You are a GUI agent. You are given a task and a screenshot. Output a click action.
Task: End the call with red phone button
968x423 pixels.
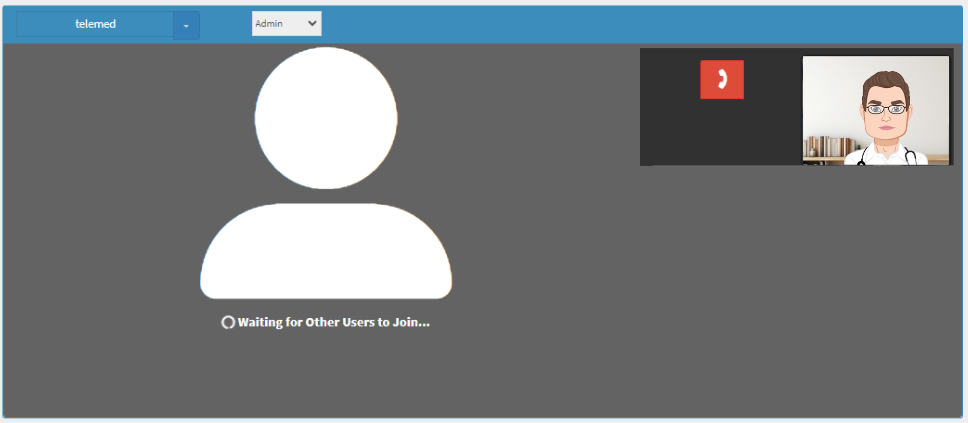(721, 80)
